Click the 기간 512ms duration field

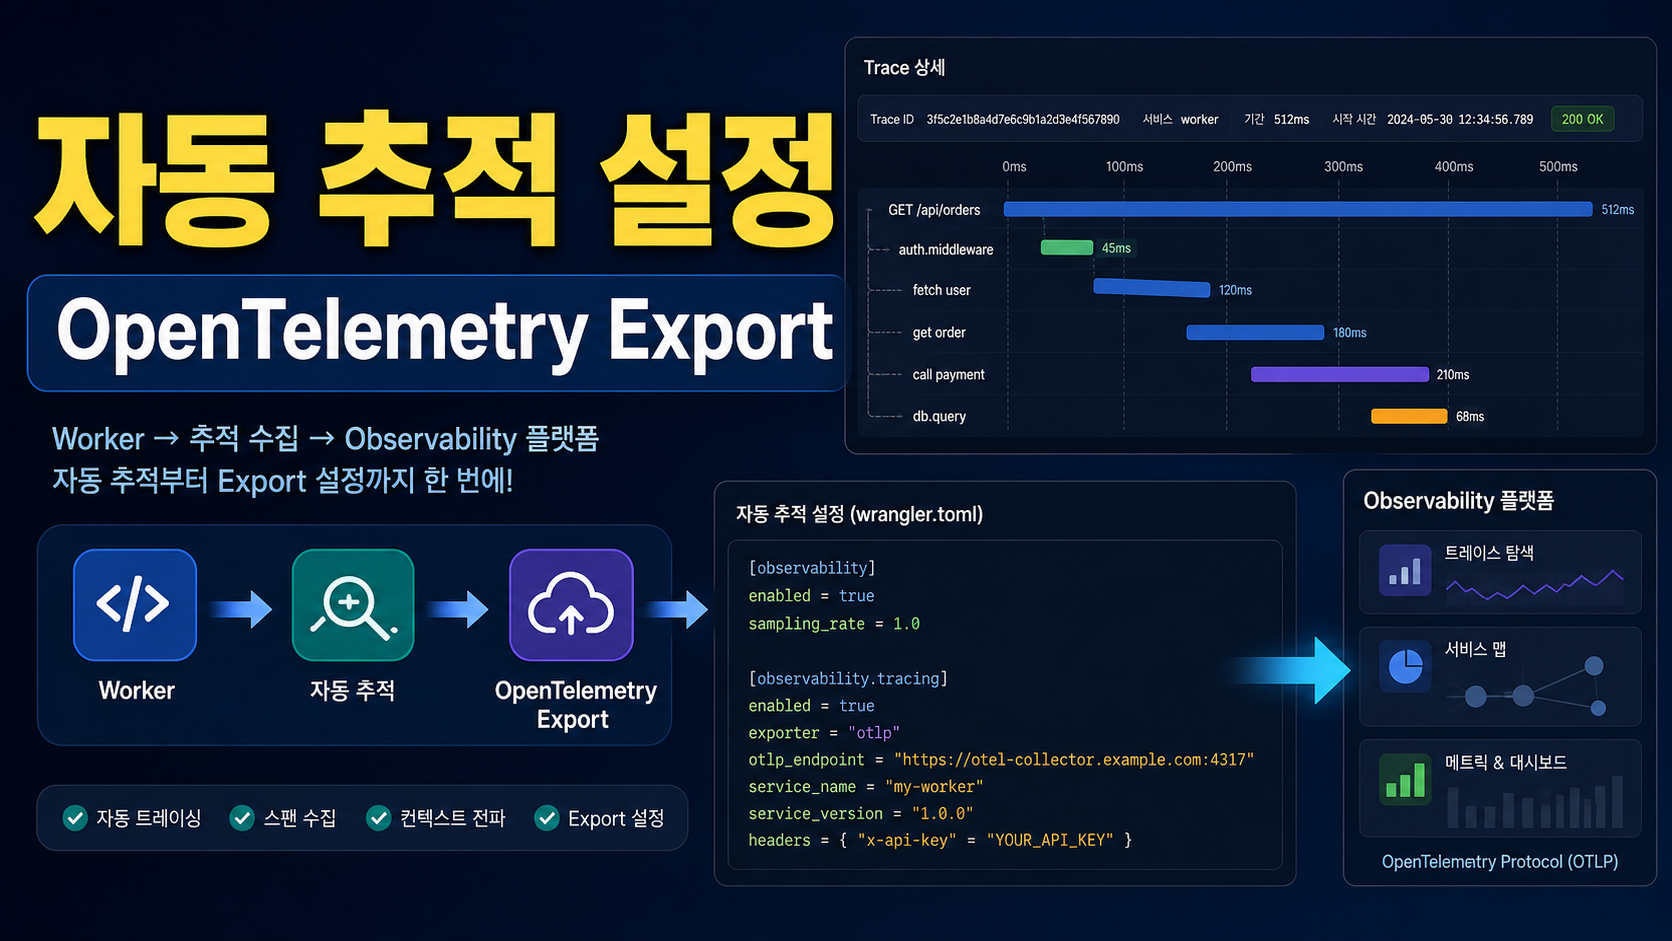point(1276,119)
